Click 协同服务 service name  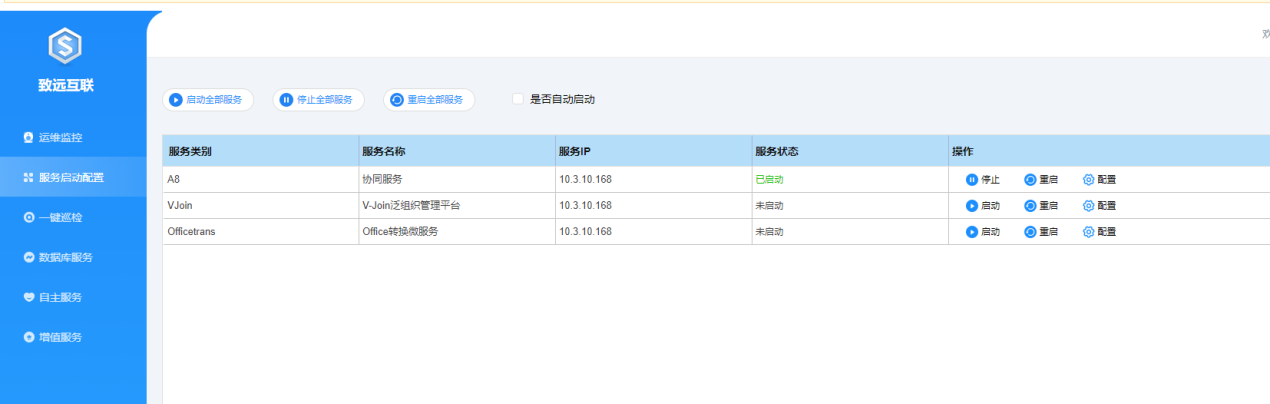(x=382, y=180)
